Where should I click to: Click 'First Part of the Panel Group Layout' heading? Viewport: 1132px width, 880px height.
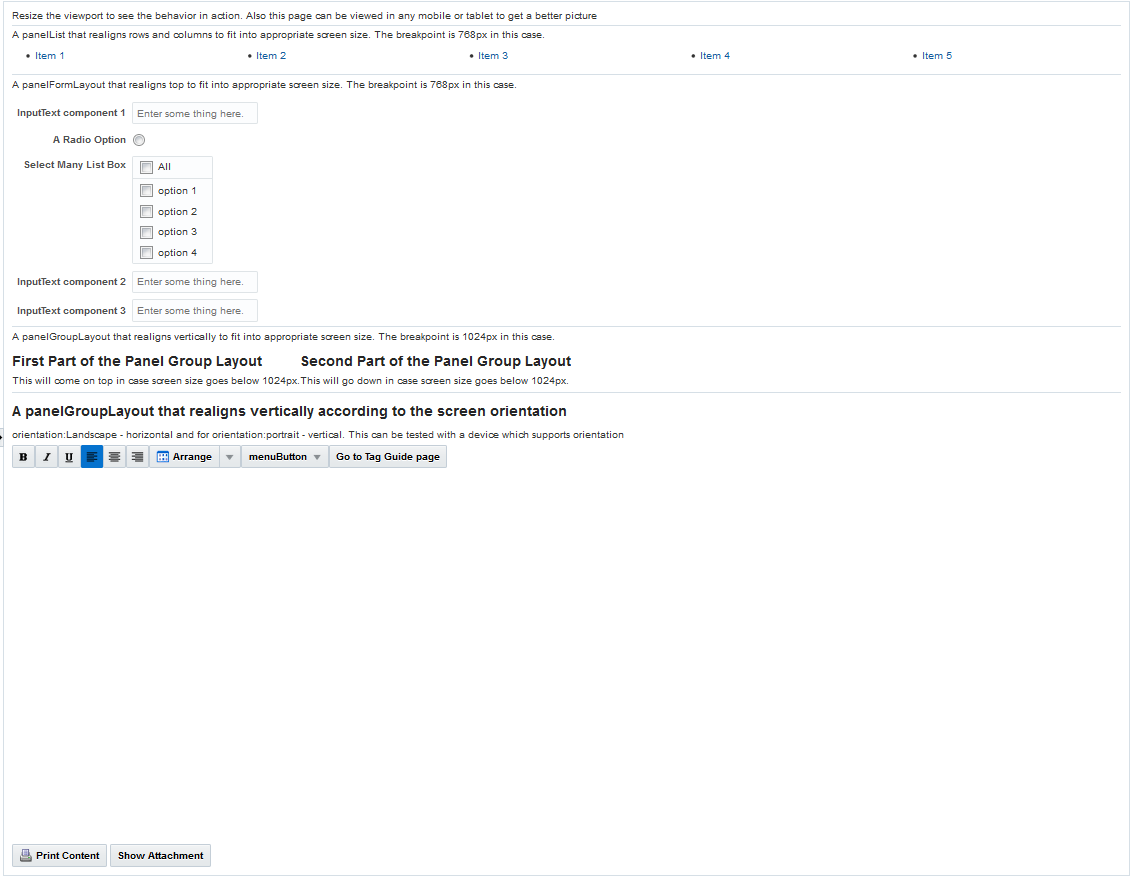[x=137, y=361]
